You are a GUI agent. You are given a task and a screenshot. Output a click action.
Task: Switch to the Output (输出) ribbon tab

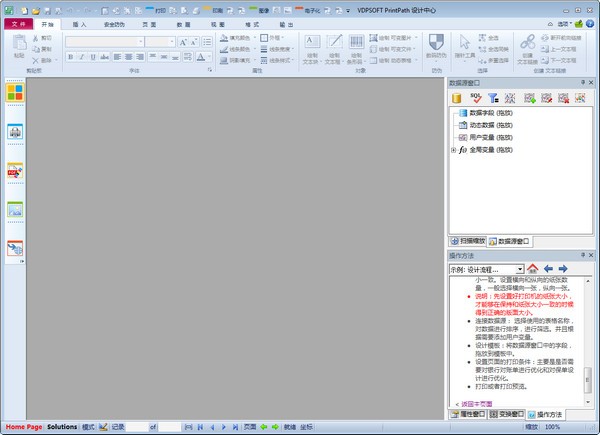point(286,24)
